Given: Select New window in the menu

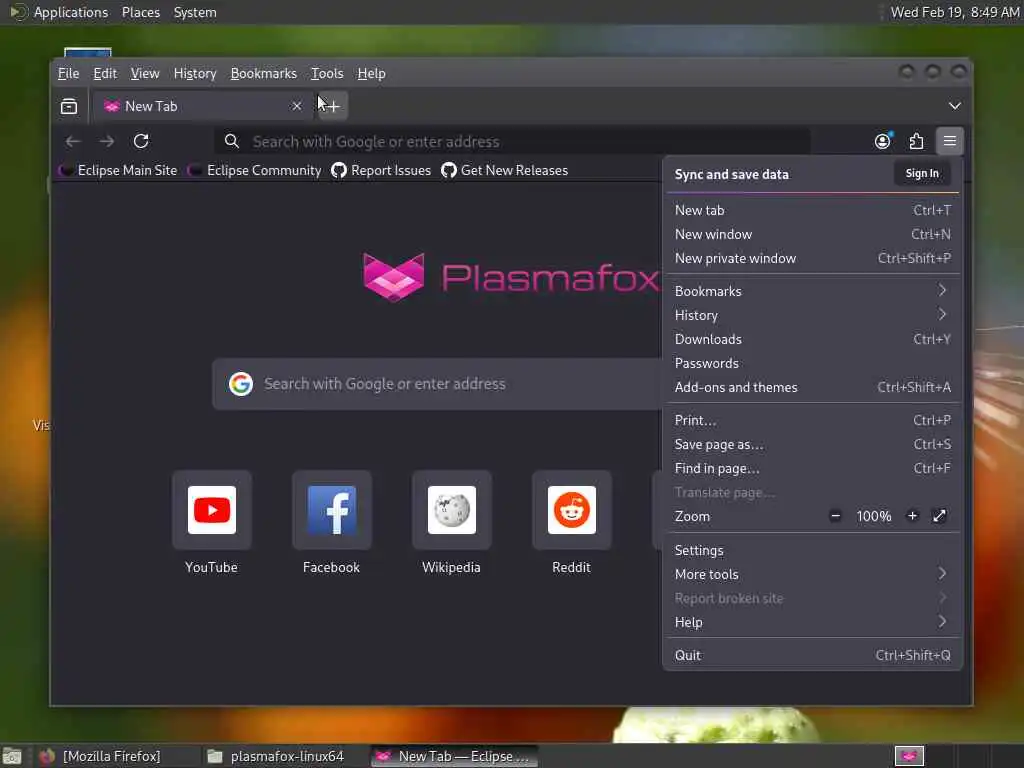Looking at the screenshot, I should point(812,234).
